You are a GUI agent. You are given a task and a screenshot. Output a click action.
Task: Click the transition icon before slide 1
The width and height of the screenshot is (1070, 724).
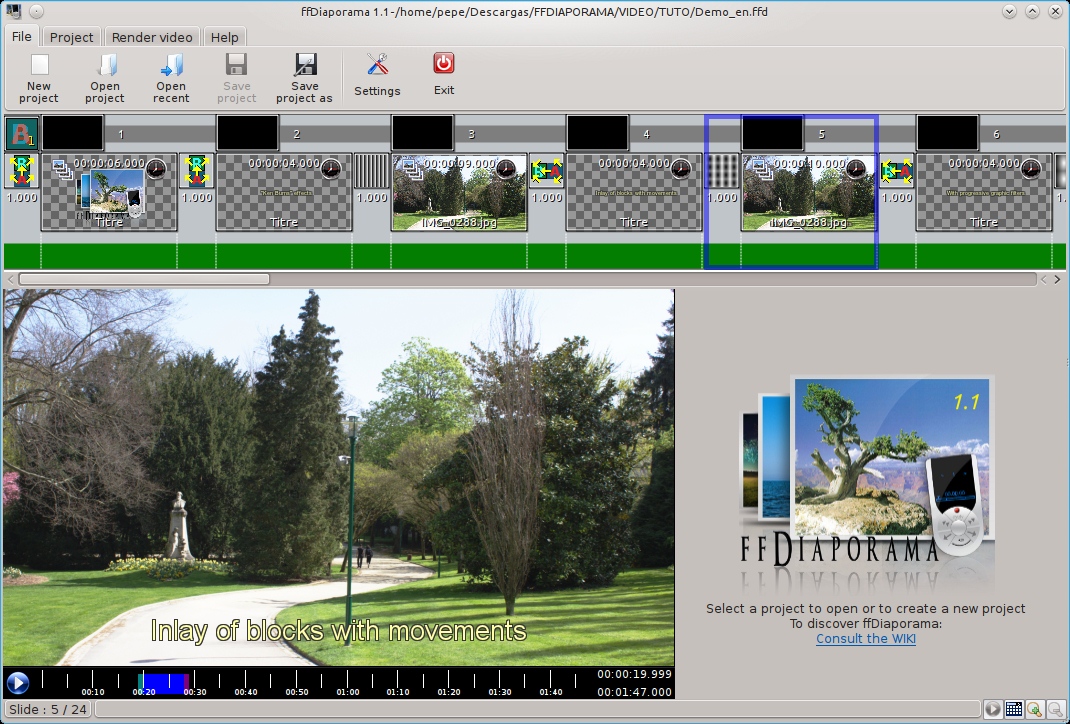pos(22,171)
